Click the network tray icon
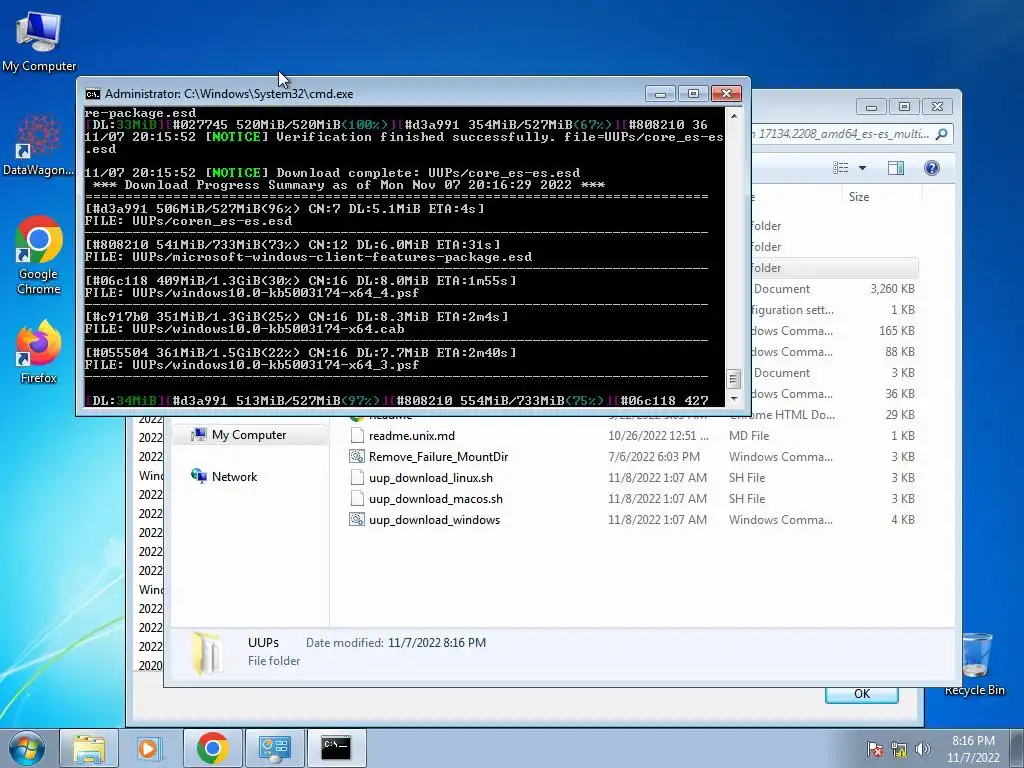Image resolution: width=1024 pixels, height=768 pixels. tap(899, 749)
